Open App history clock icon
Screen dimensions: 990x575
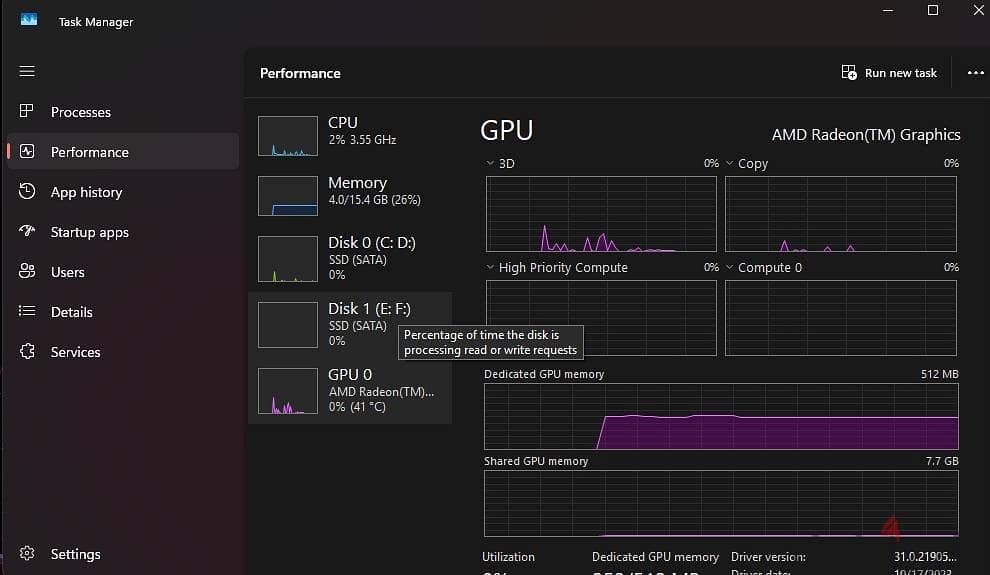tap(27, 191)
